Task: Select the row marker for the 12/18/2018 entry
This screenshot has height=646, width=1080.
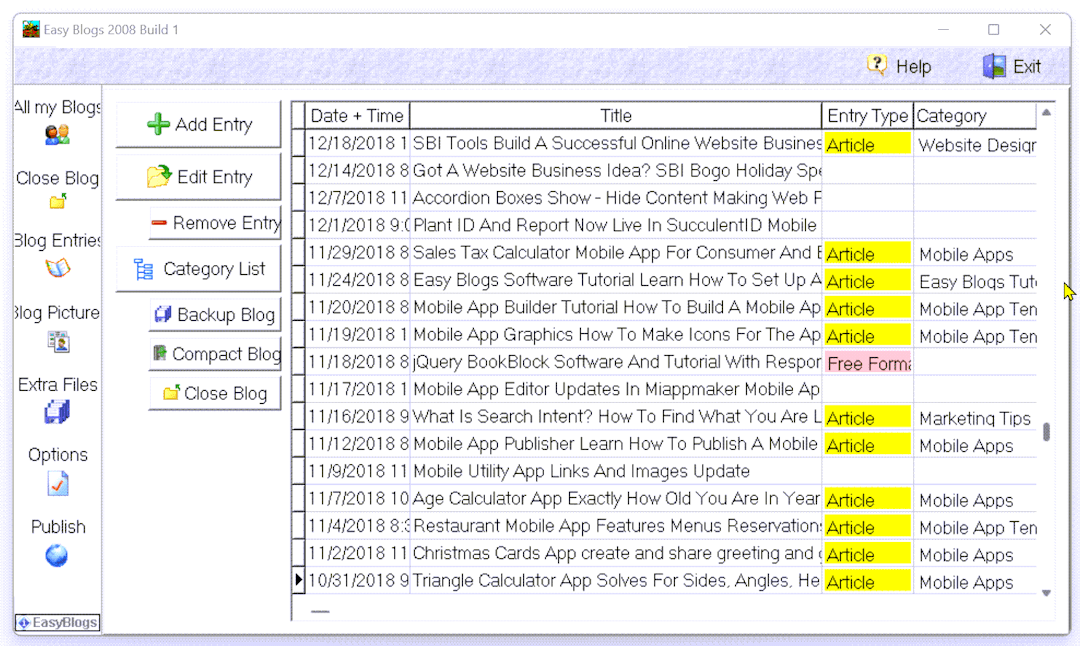Action: point(298,143)
